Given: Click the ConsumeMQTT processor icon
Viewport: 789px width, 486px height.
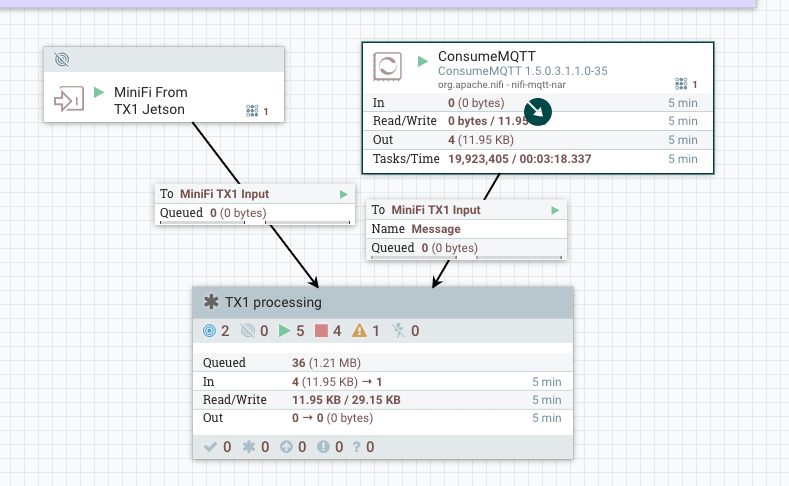Looking at the screenshot, I should (387, 66).
